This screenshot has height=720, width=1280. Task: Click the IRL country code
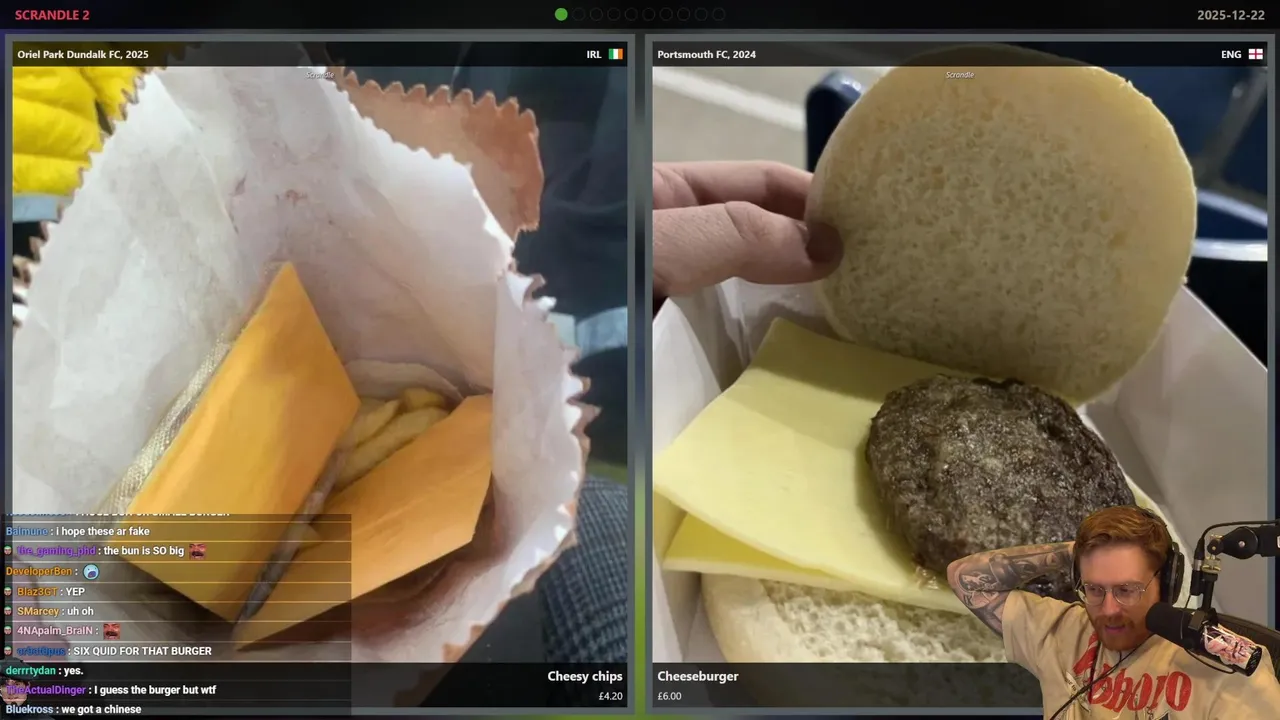tap(594, 54)
